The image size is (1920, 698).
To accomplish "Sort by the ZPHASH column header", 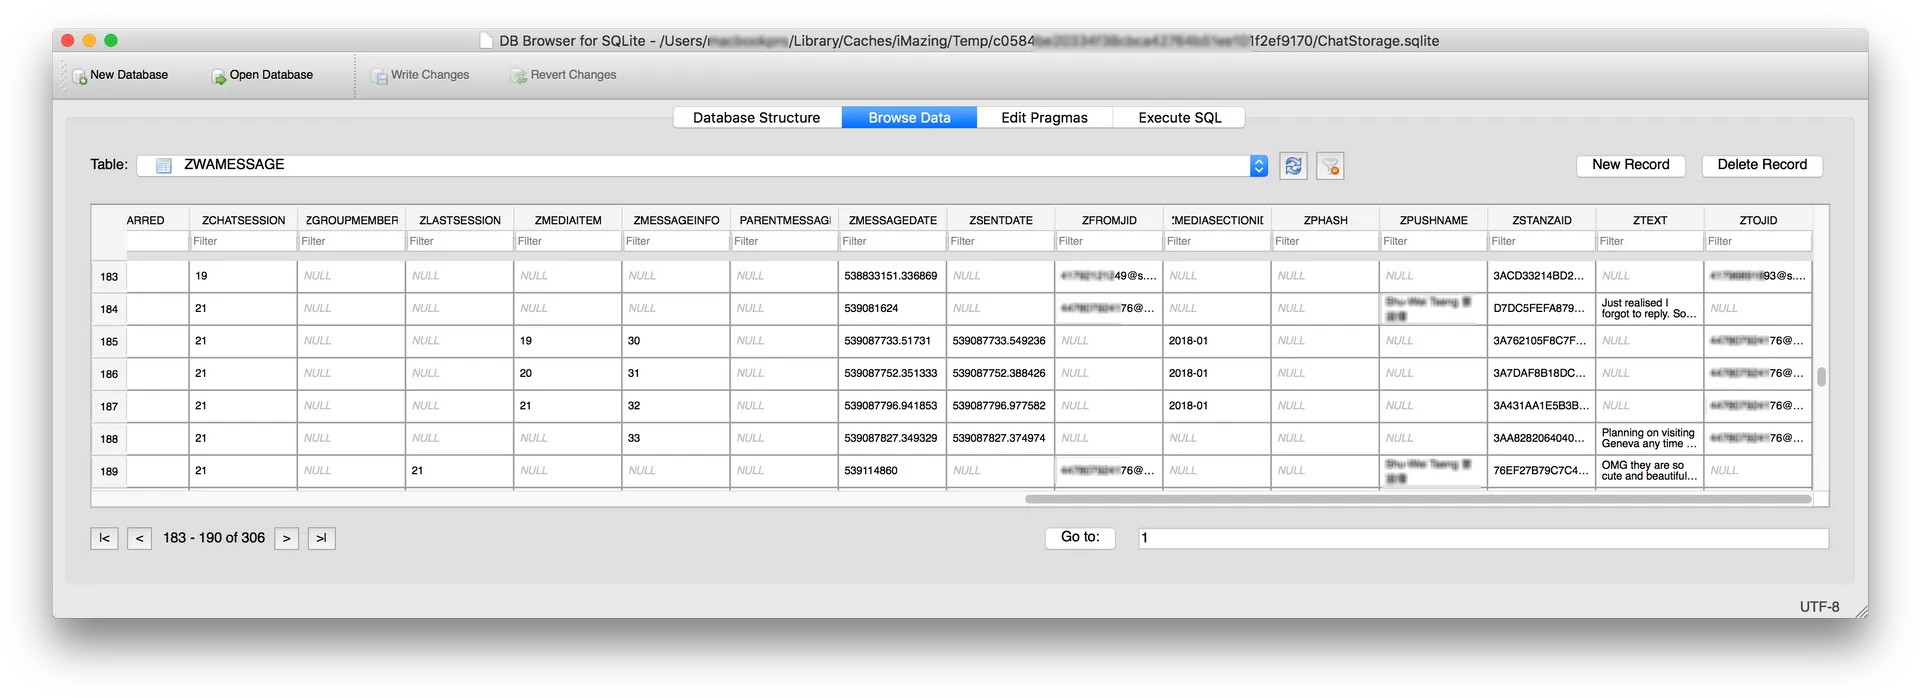I will tap(1325, 220).
